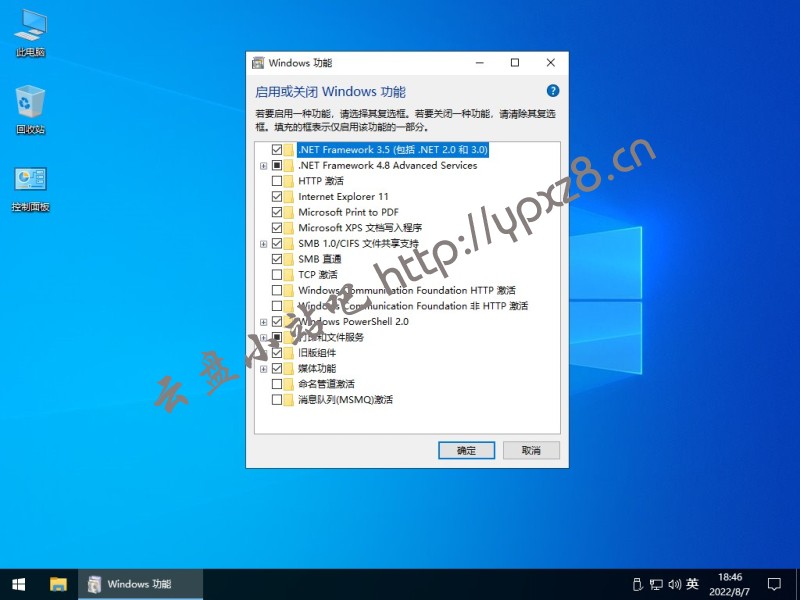Expand 媒体功能 tree node
Image resolution: width=800 pixels, height=600 pixels.
263,369
